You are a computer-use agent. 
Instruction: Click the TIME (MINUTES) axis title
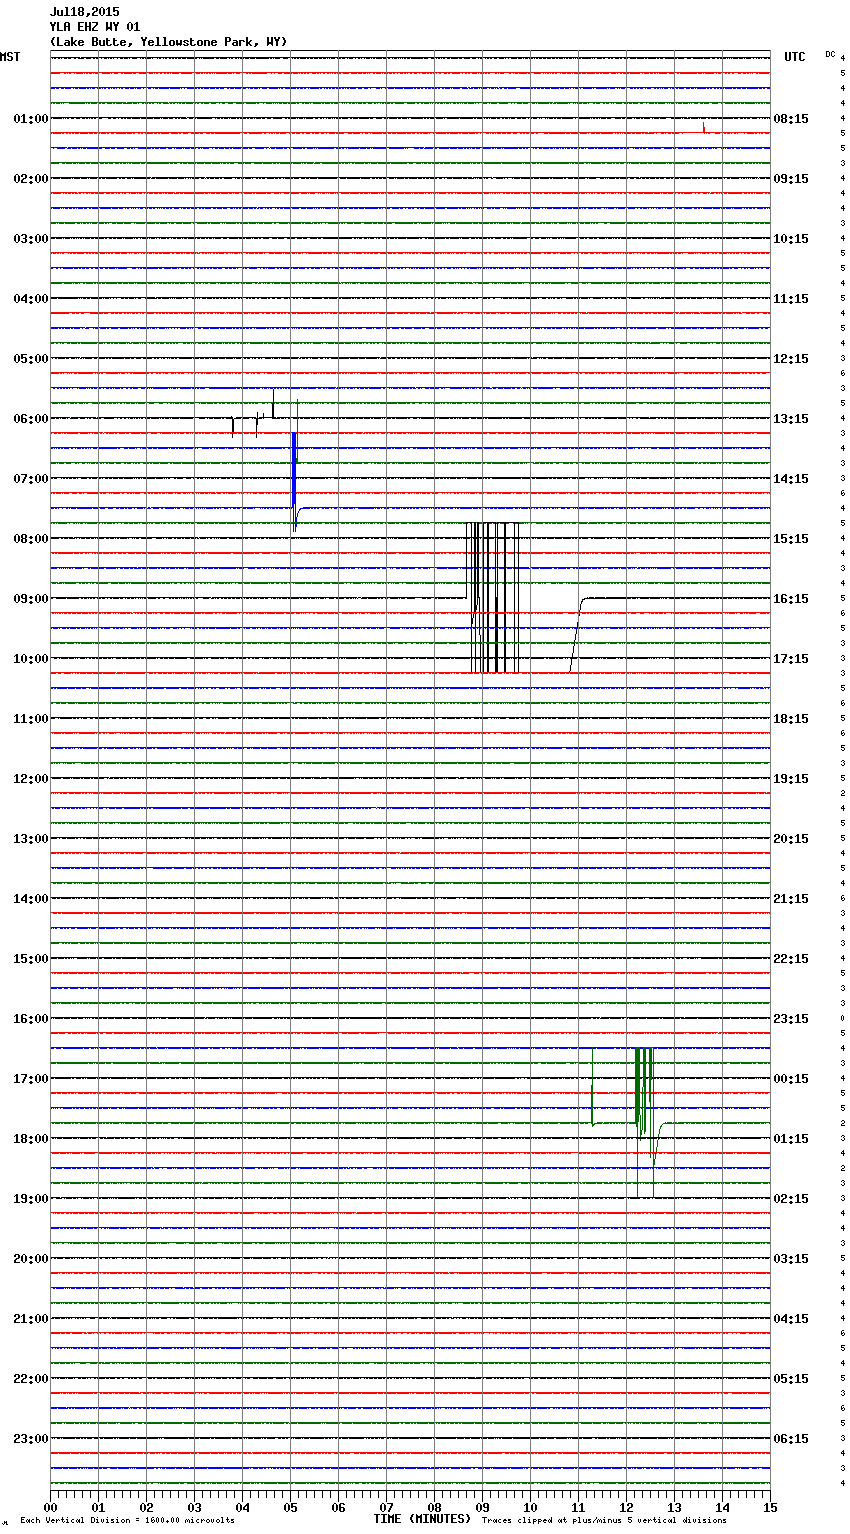pyautogui.click(x=422, y=1519)
